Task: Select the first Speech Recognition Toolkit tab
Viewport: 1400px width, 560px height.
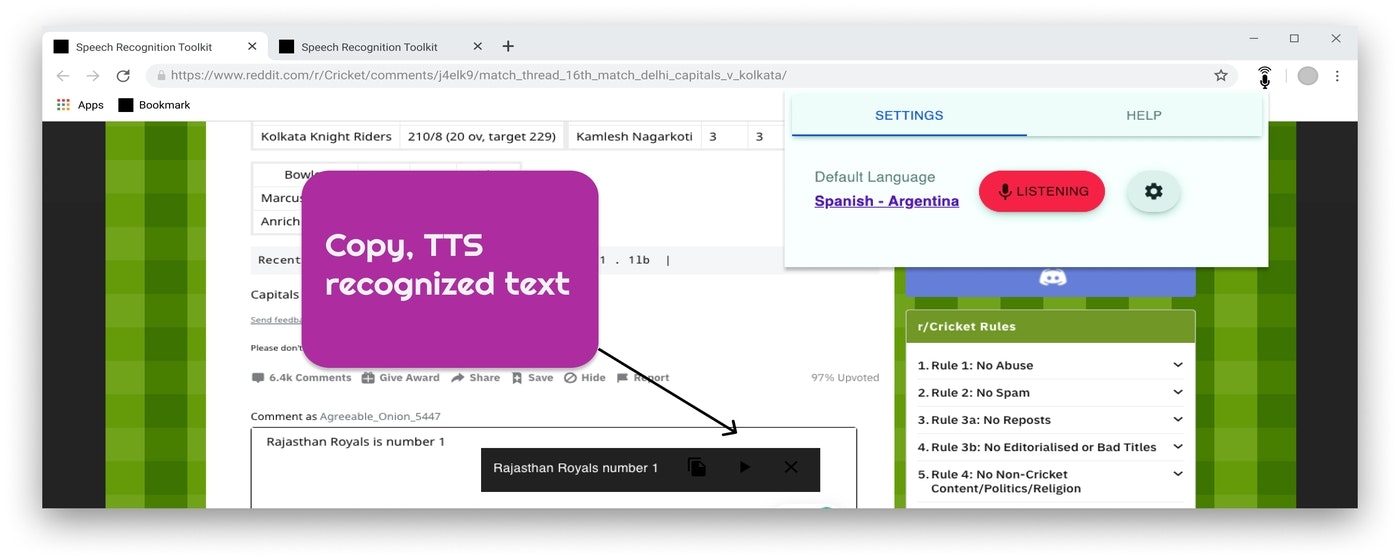Action: tap(155, 46)
